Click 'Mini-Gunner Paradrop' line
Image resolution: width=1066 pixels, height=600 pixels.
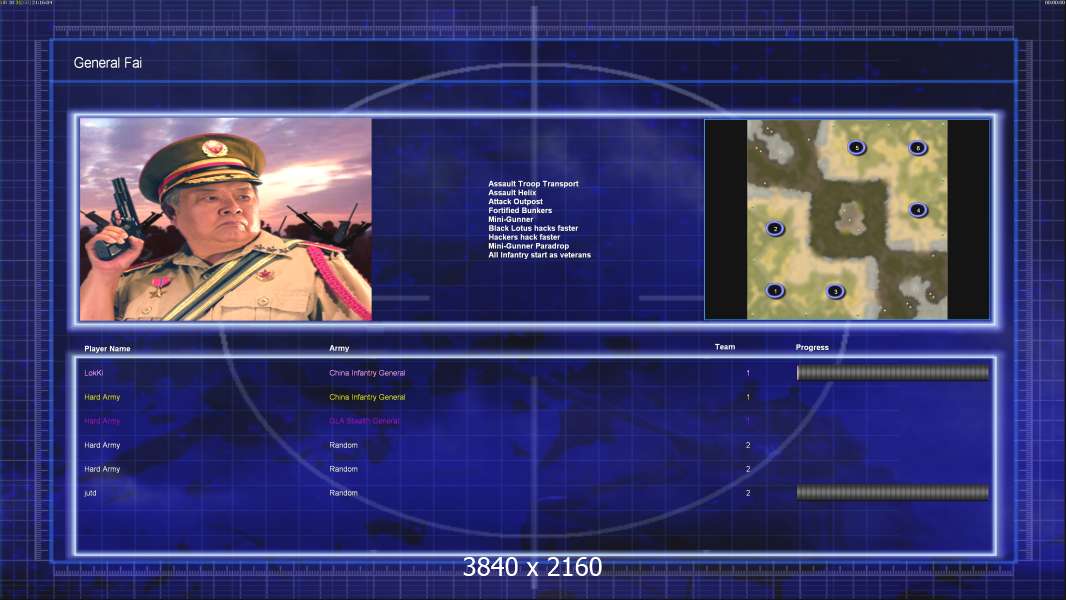pos(528,245)
